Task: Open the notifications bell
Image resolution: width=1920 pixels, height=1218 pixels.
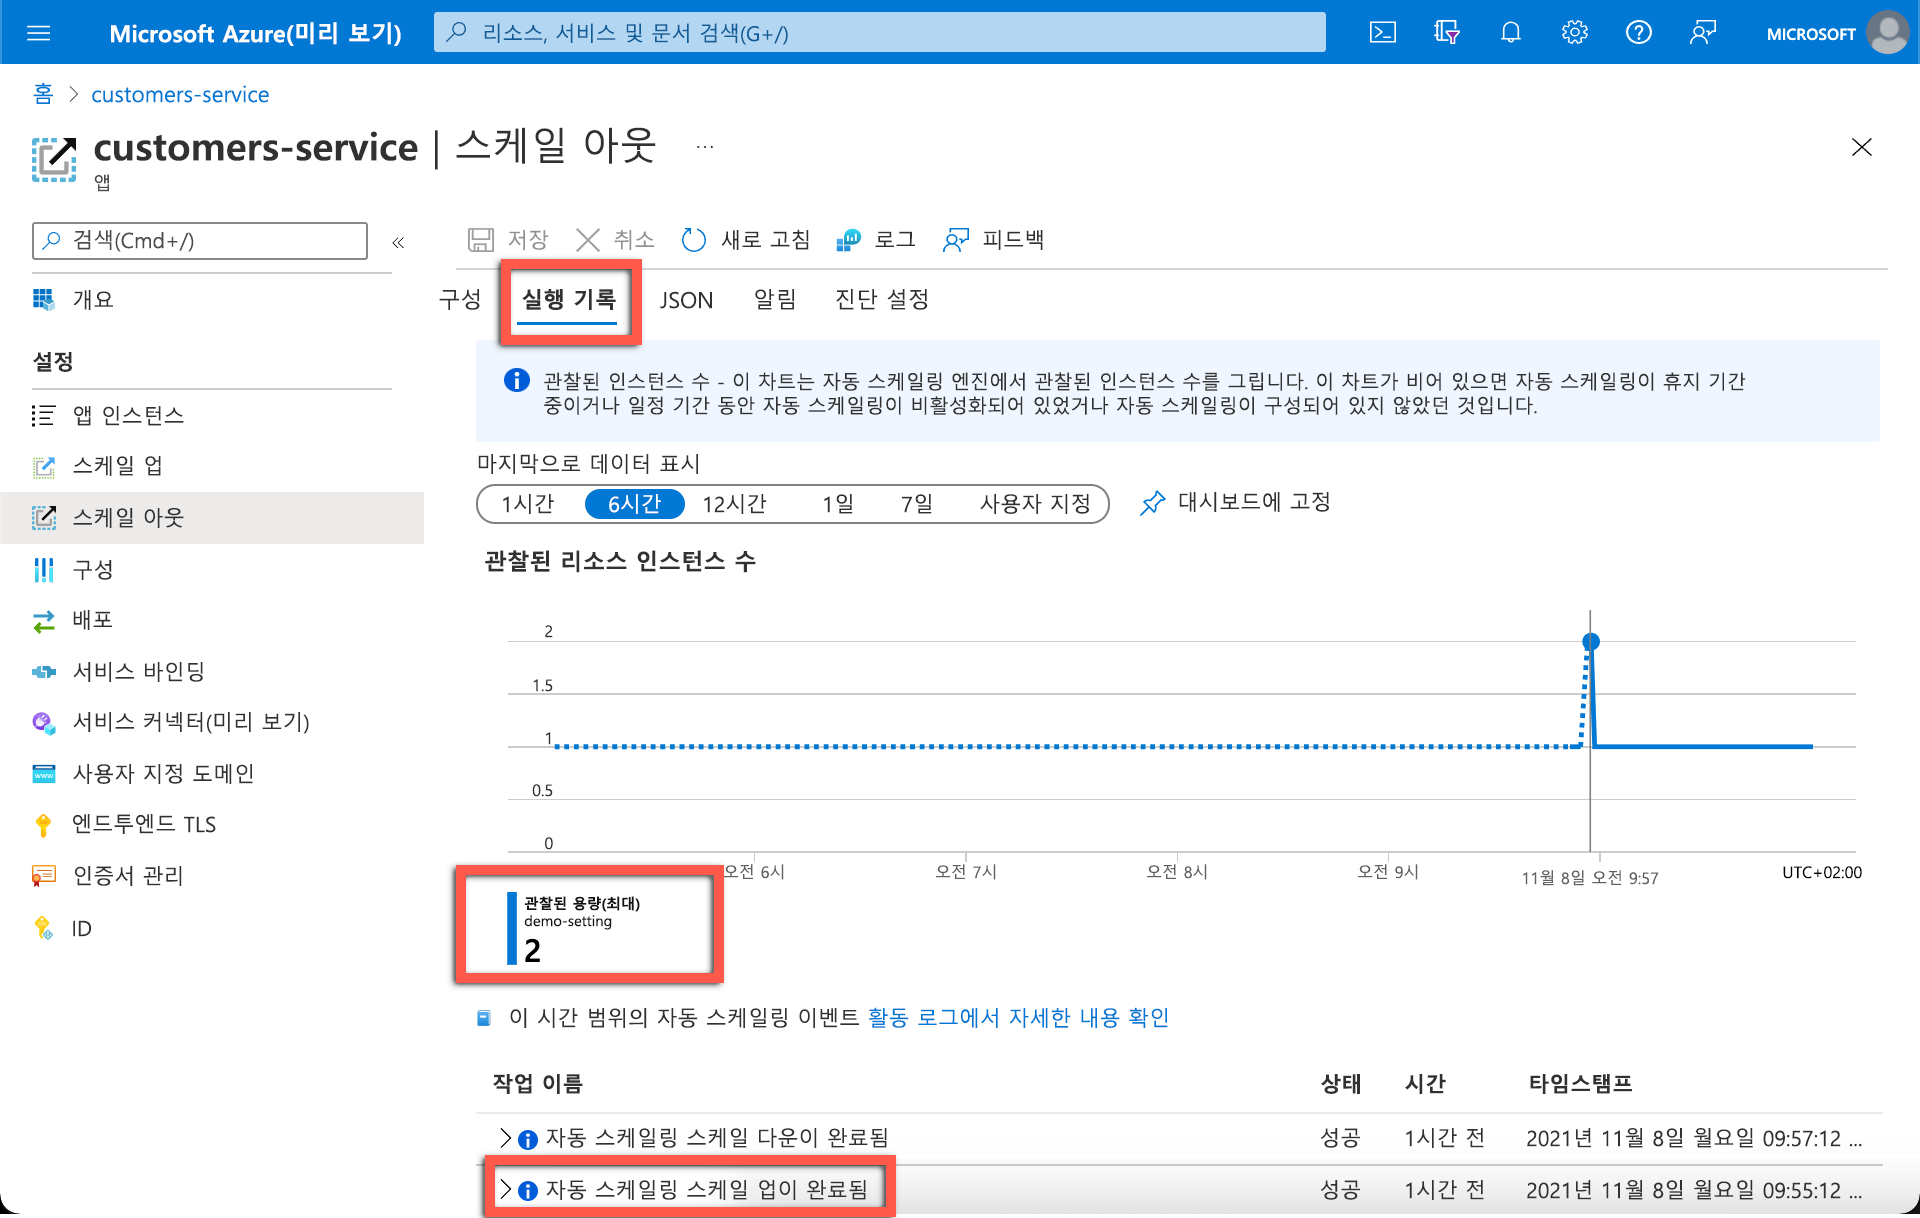Action: 1510,32
